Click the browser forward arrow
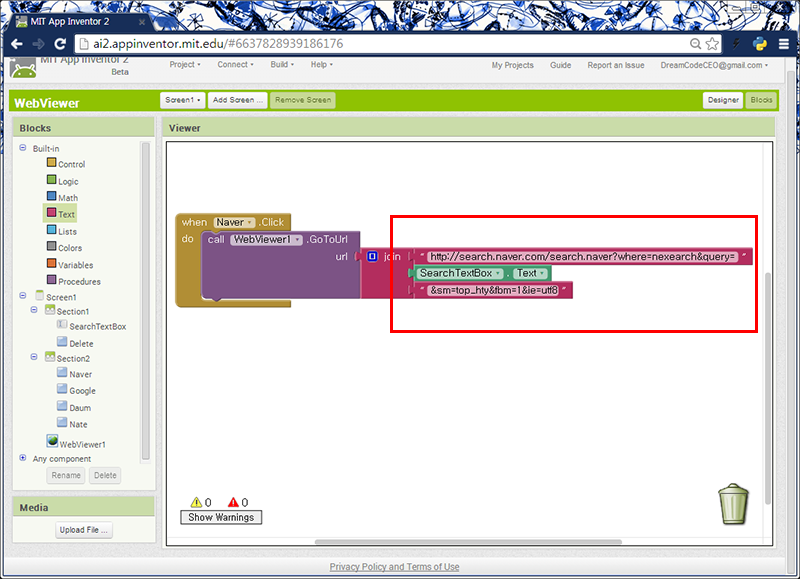 click(x=38, y=44)
